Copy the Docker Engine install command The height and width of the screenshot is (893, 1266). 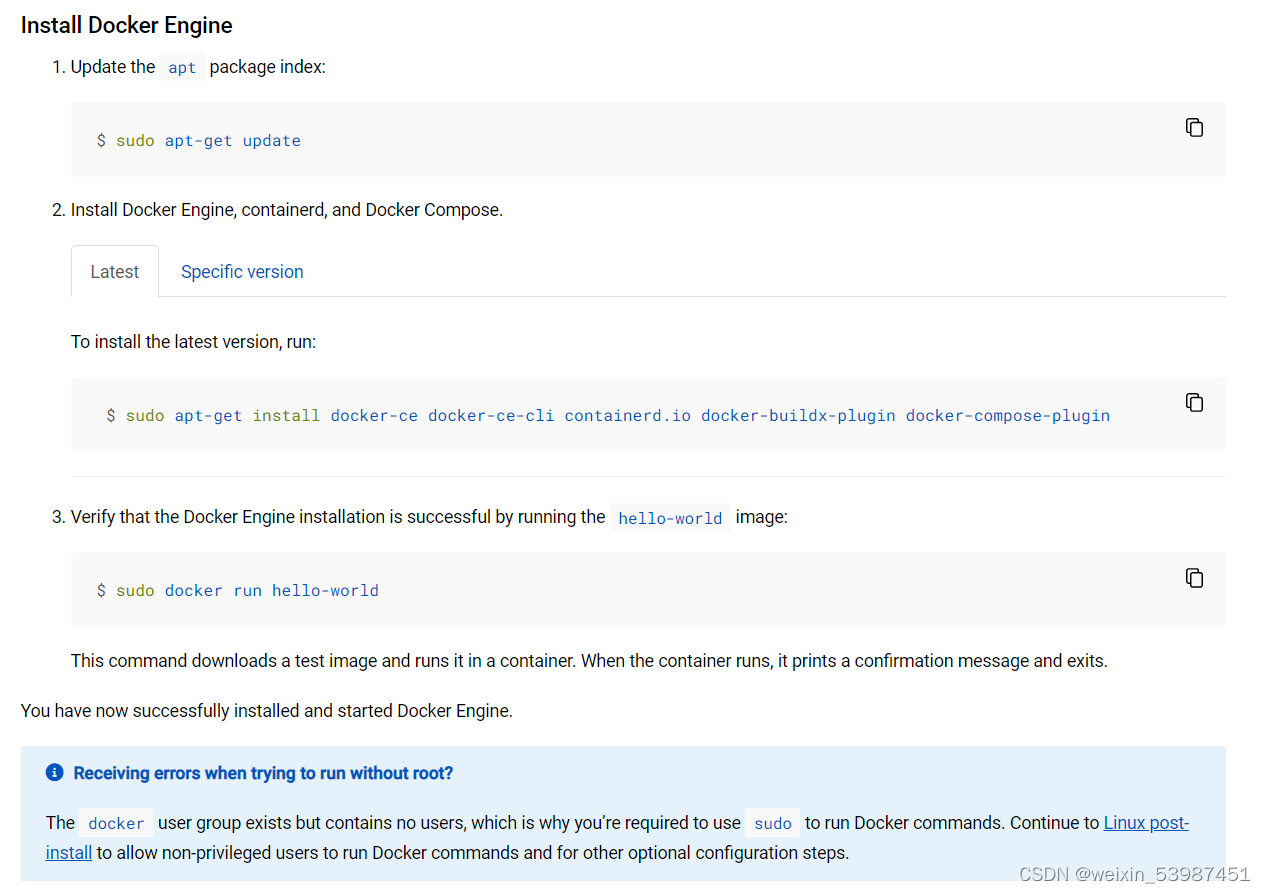point(1194,402)
